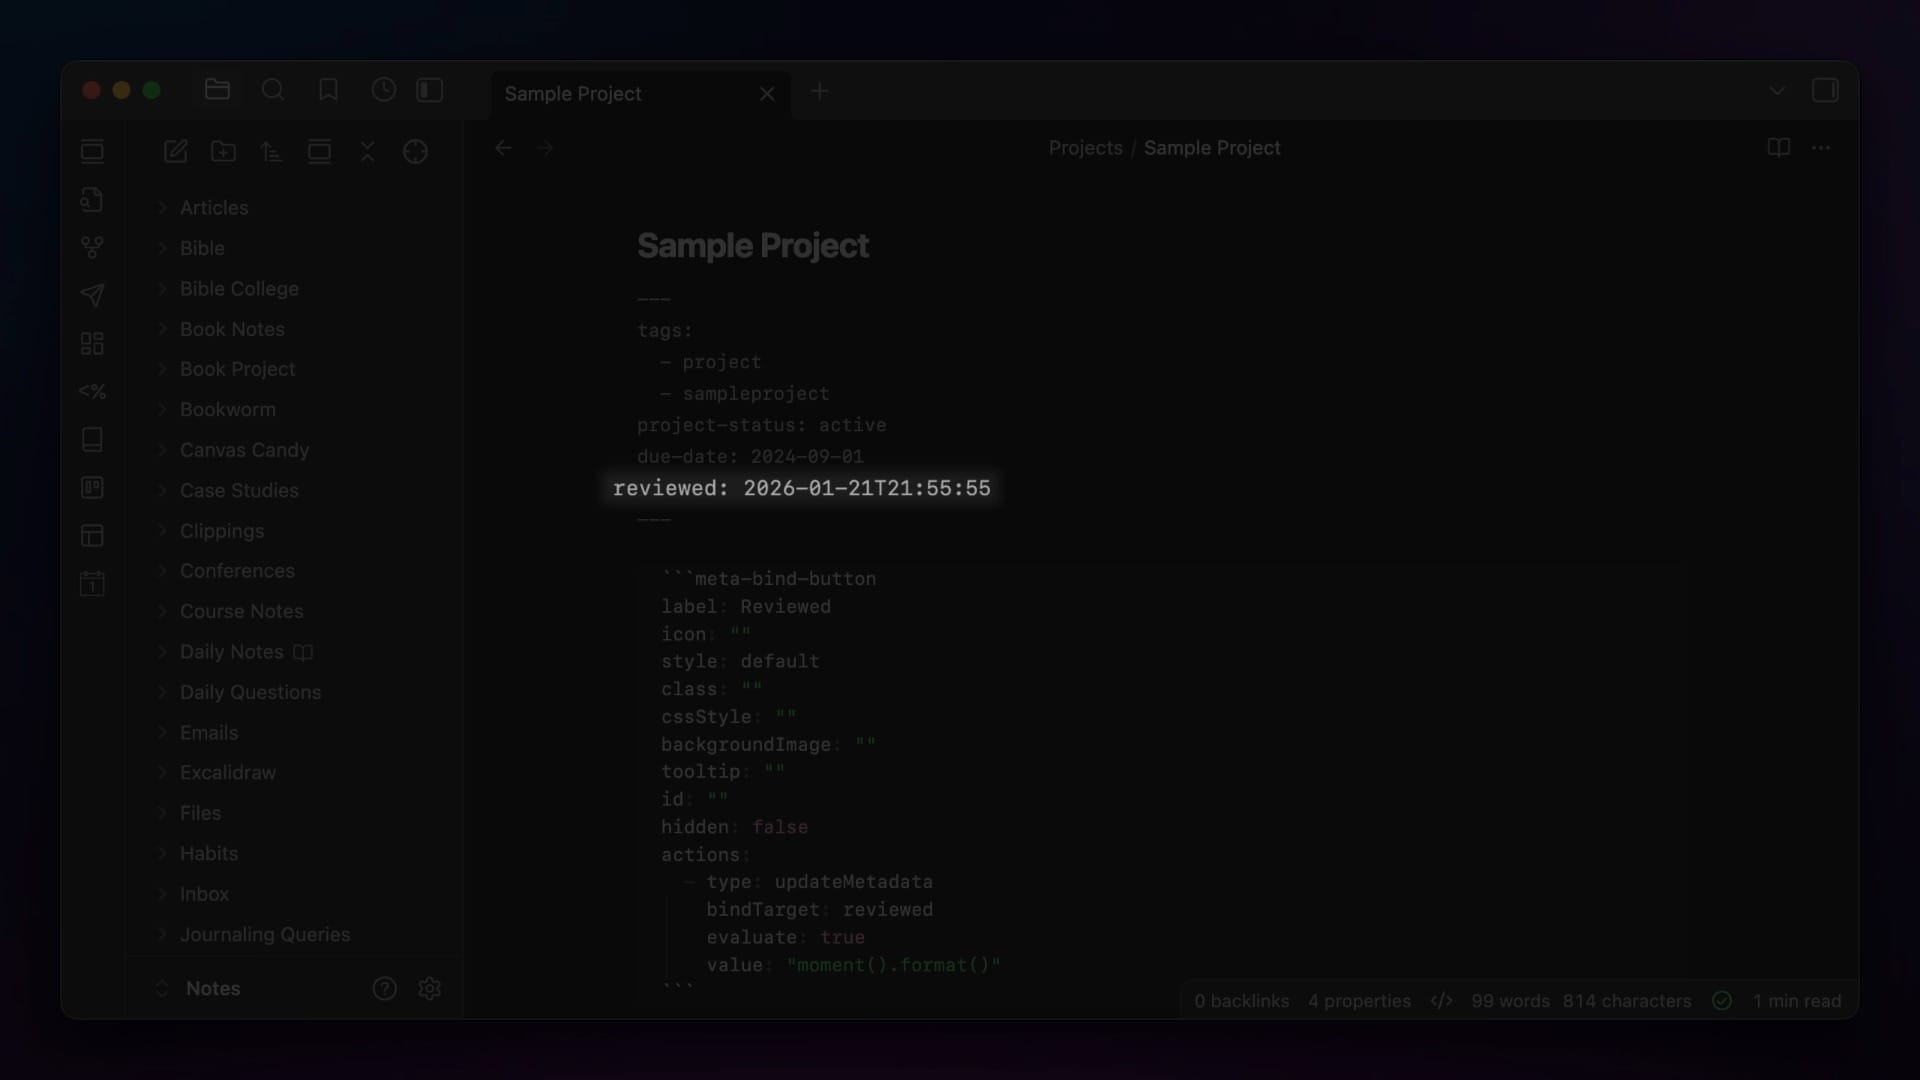Image resolution: width=1920 pixels, height=1080 pixels.
Task: Toggle the left sidebar
Action: tap(430, 90)
